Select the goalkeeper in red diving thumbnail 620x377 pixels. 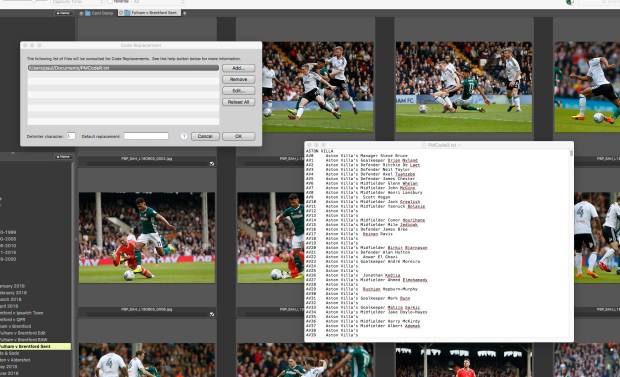point(147,237)
